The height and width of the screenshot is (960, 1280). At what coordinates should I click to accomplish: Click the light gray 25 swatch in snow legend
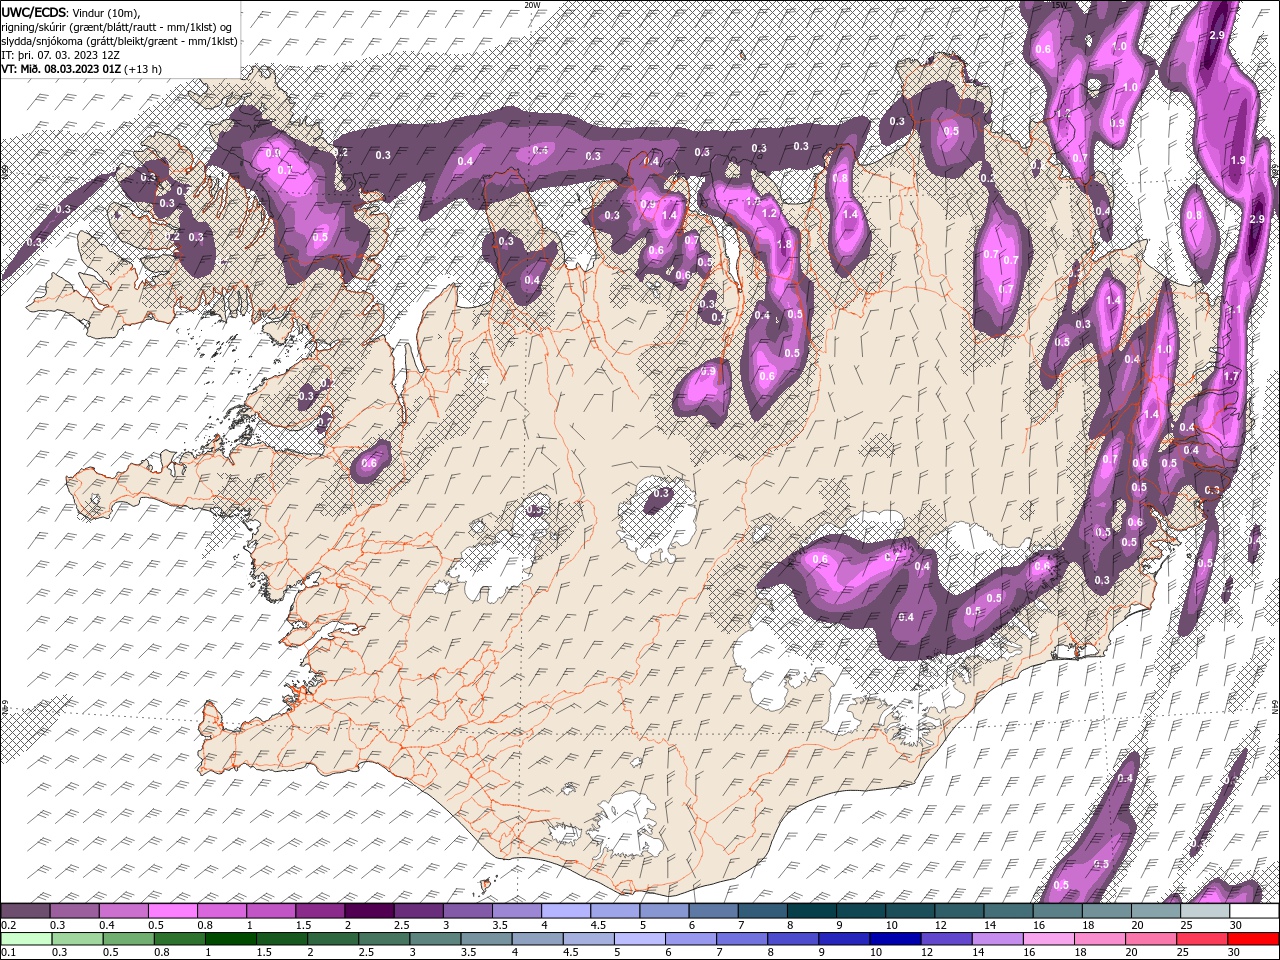[1204, 911]
